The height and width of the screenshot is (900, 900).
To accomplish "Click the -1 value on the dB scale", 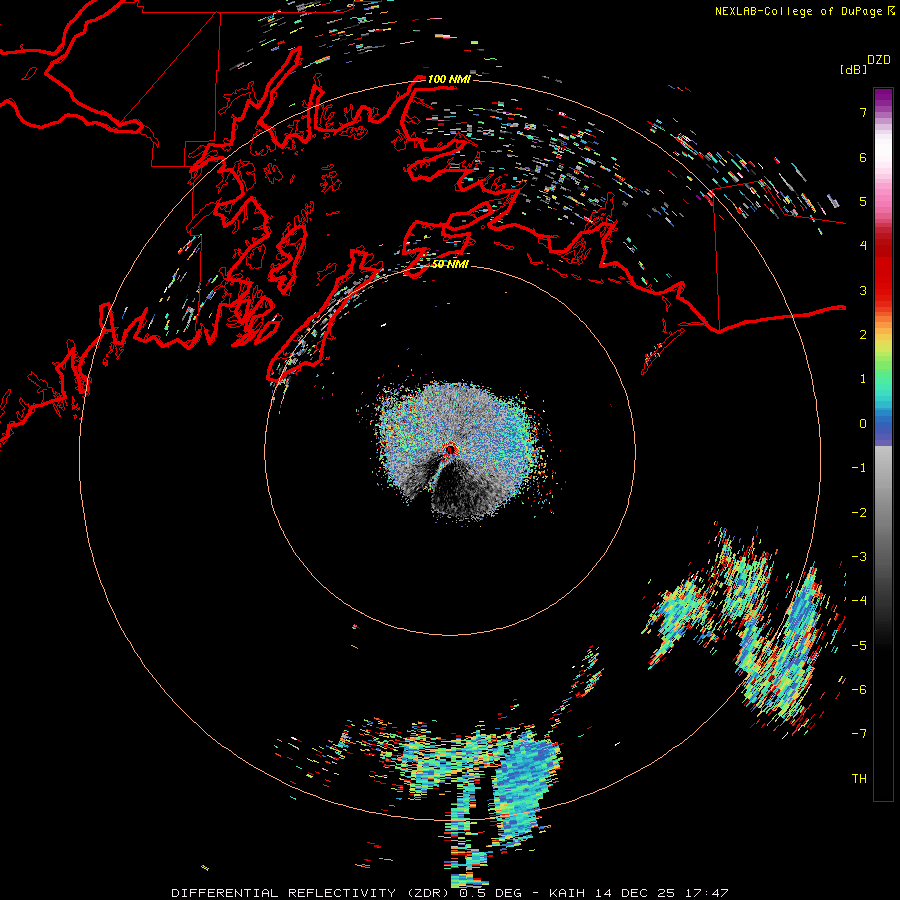I will 859,468.
